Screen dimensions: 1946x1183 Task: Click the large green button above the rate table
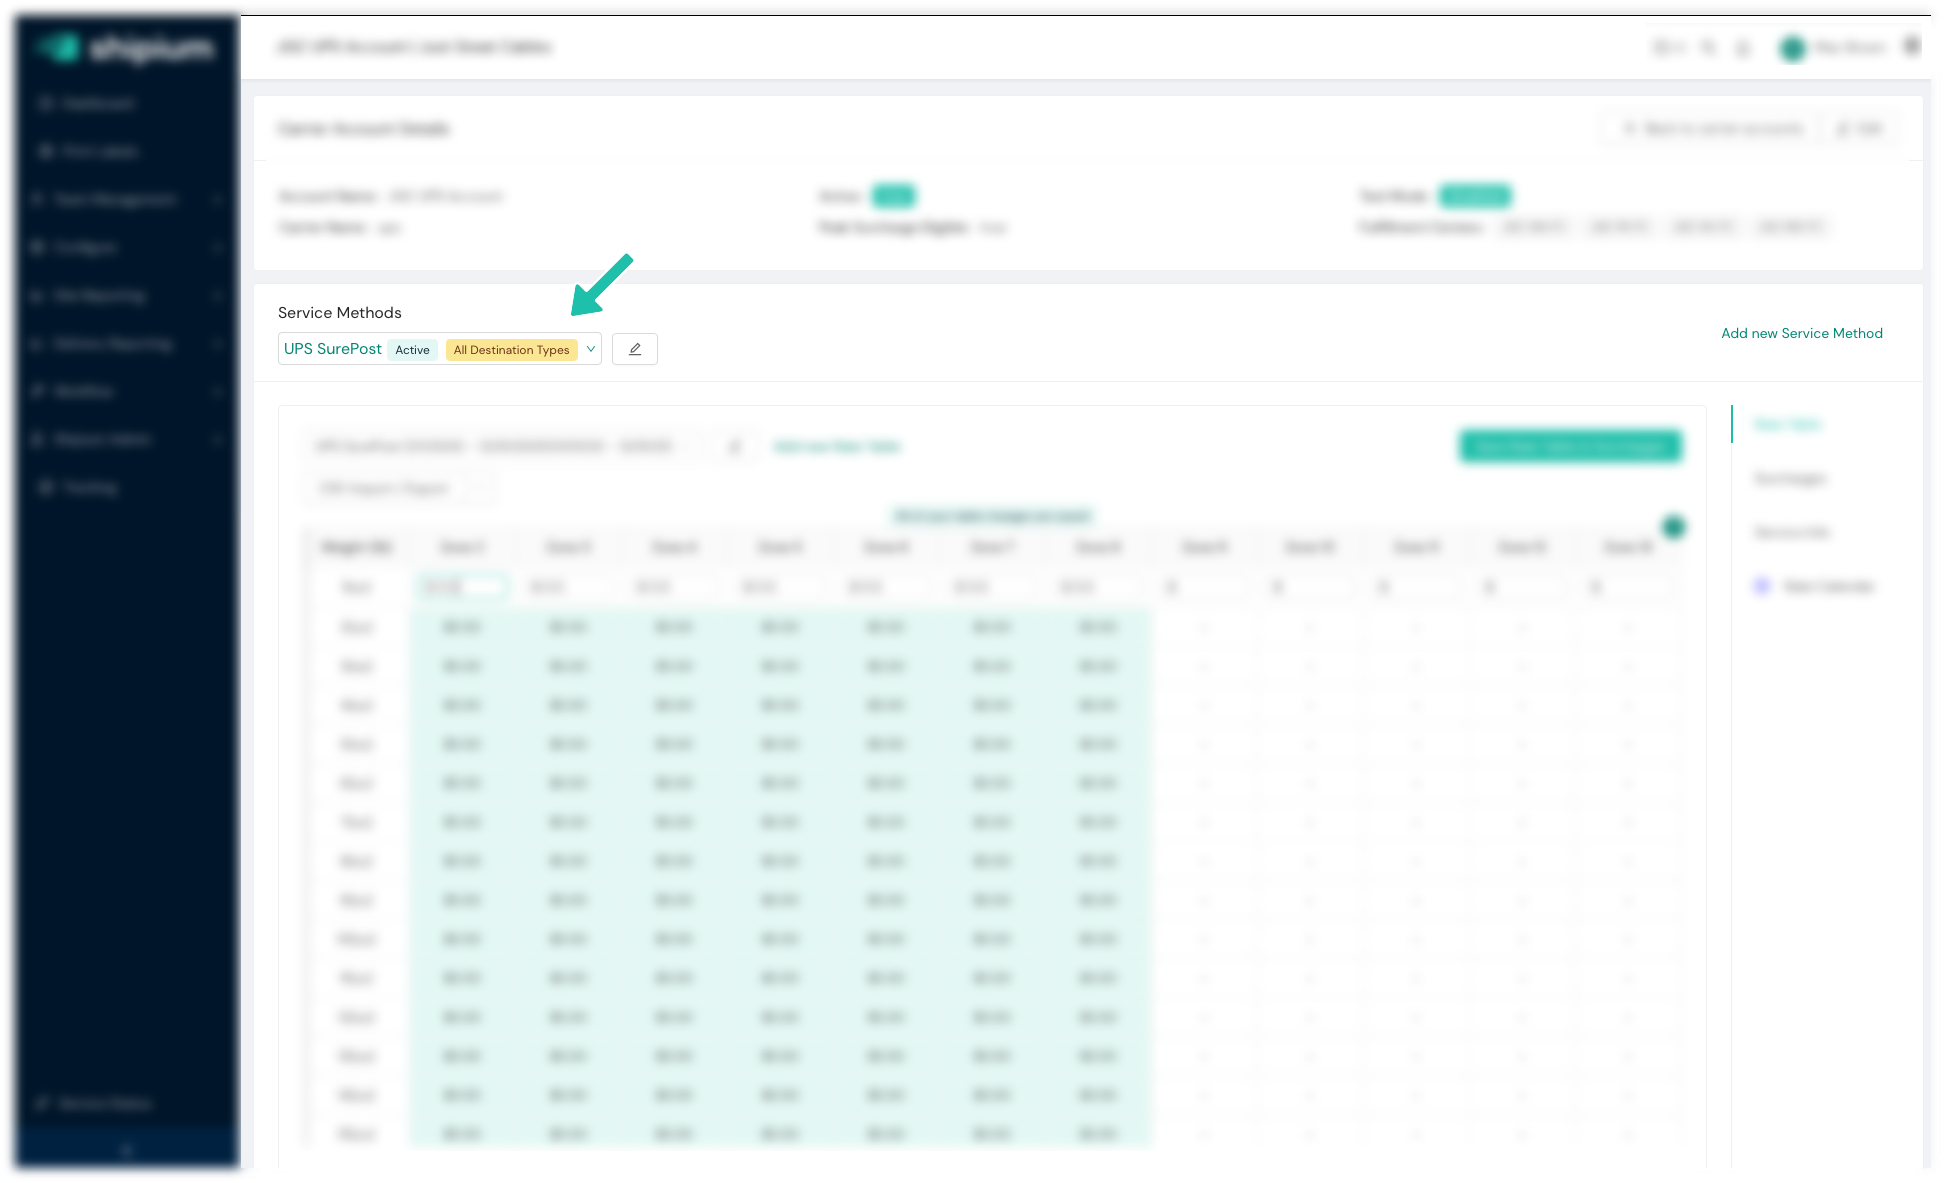pos(1570,446)
